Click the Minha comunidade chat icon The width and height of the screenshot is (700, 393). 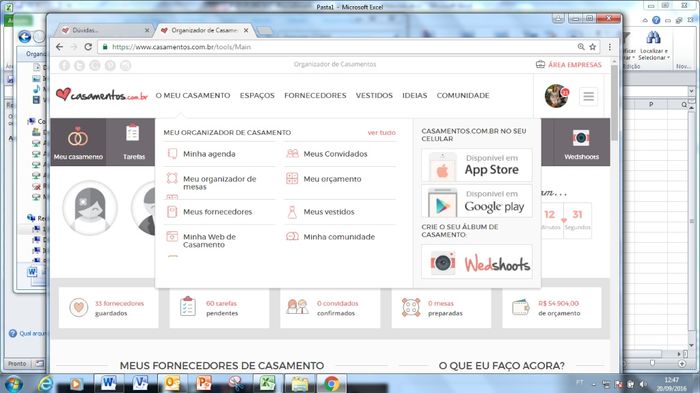292,236
